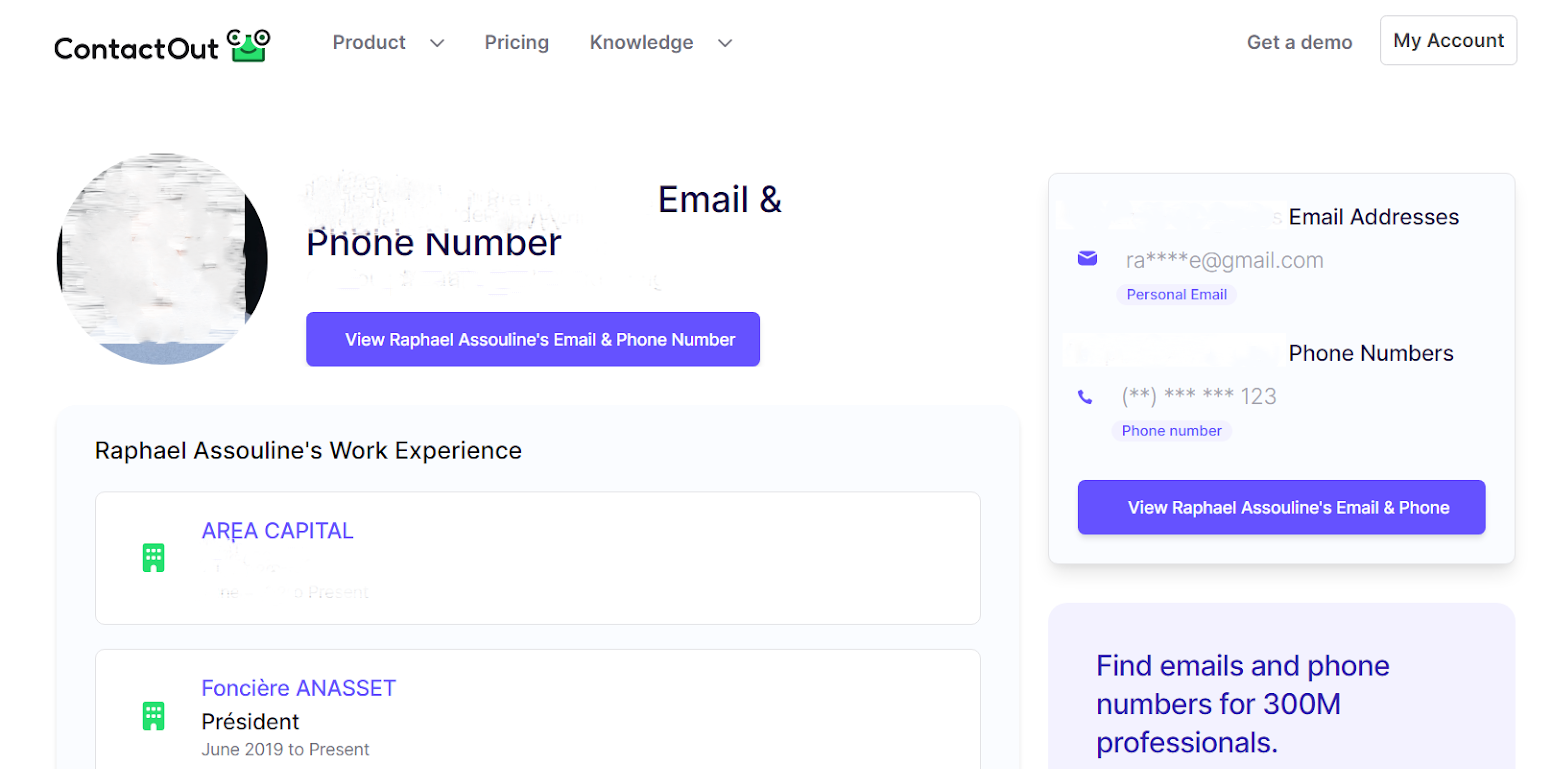Open the Foncière ANASSET company link

pos(299,688)
